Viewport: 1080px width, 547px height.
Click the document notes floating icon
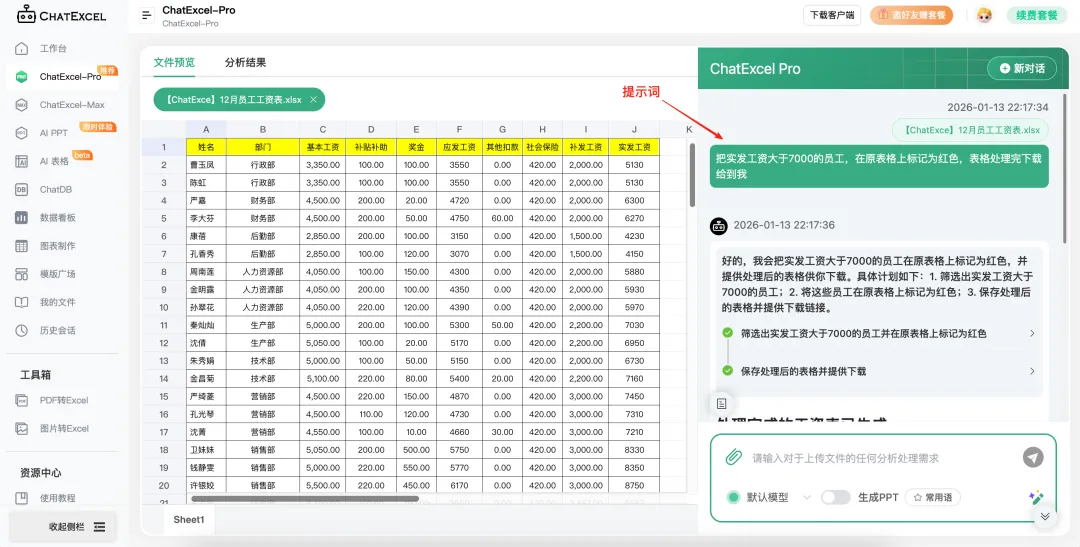[720, 403]
